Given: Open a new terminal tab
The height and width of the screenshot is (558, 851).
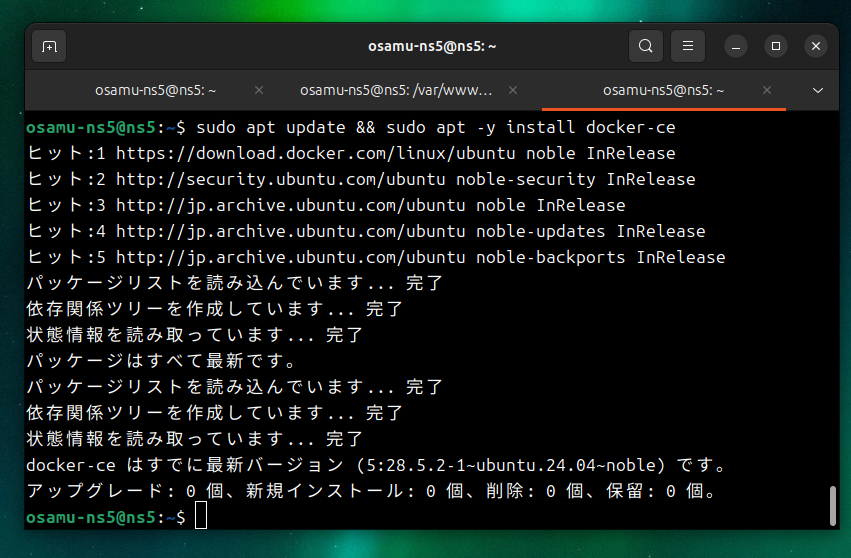Looking at the screenshot, I should (x=49, y=46).
